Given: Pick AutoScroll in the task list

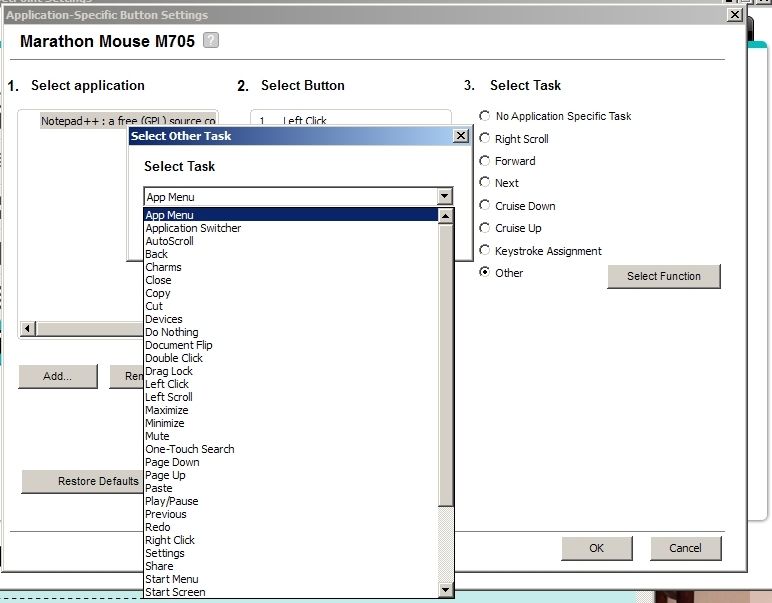Looking at the screenshot, I should coord(290,241).
